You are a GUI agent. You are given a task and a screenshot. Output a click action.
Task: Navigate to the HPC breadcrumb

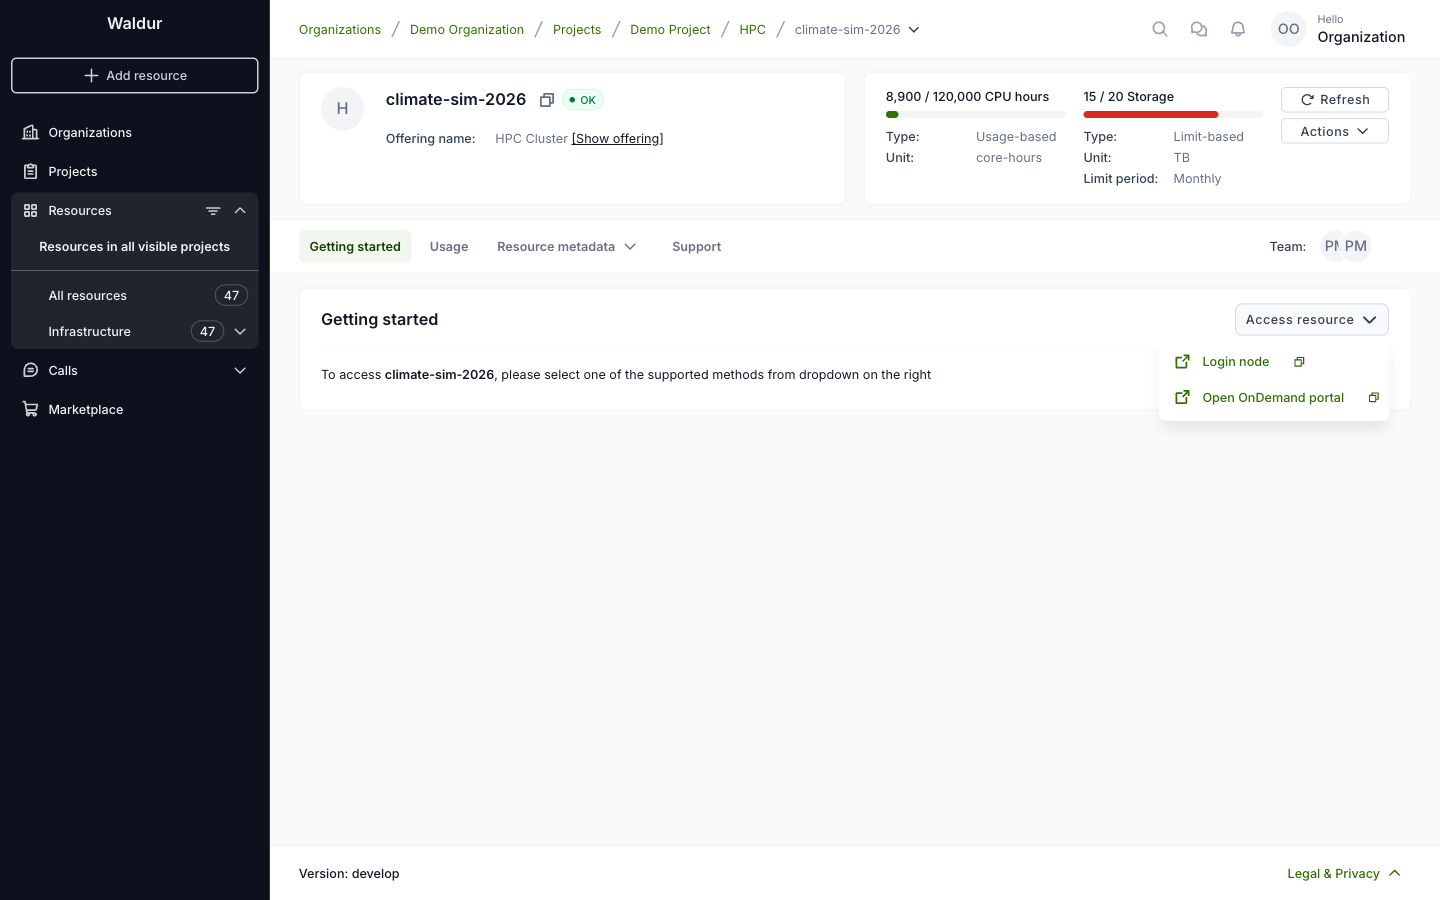pyautogui.click(x=752, y=30)
